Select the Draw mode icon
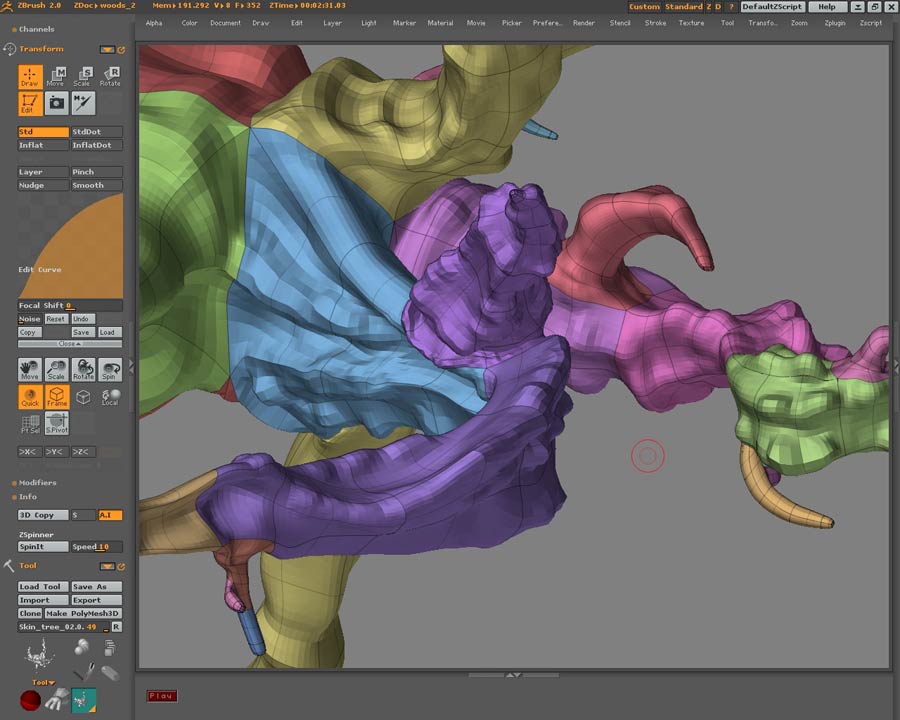This screenshot has height=720, width=900. pos(30,77)
